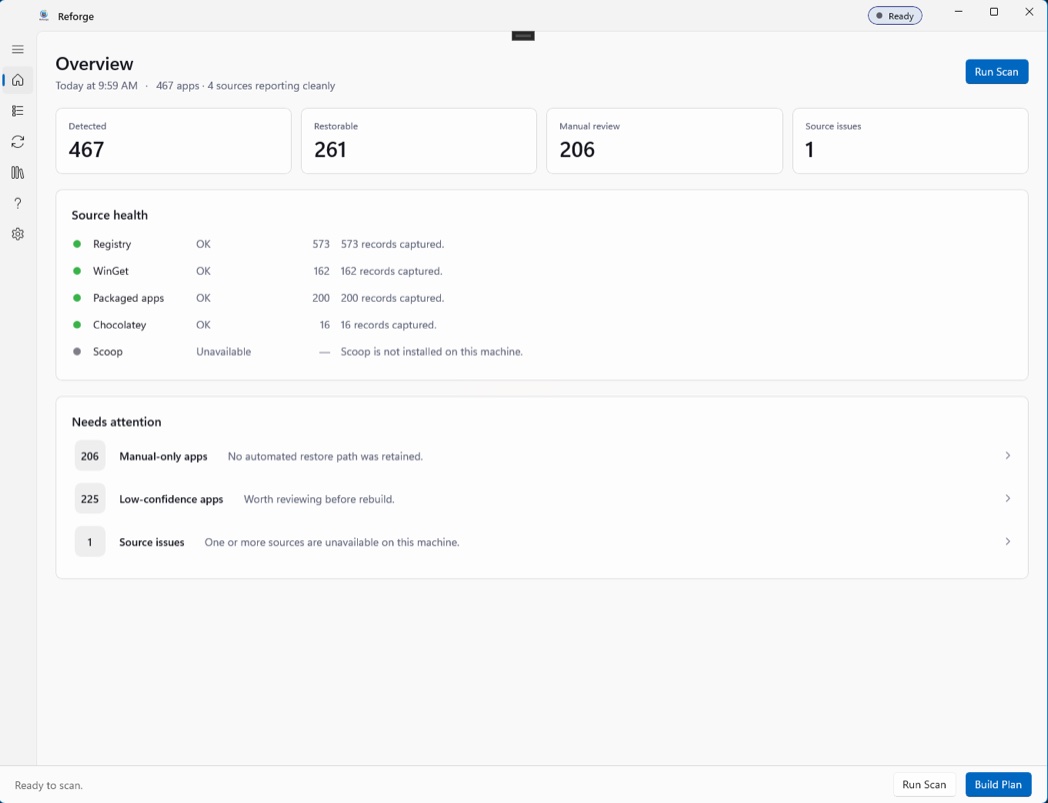Click the Reforge app icon in title bar
Viewport: 1048px width, 803px height.
pos(44,16)
